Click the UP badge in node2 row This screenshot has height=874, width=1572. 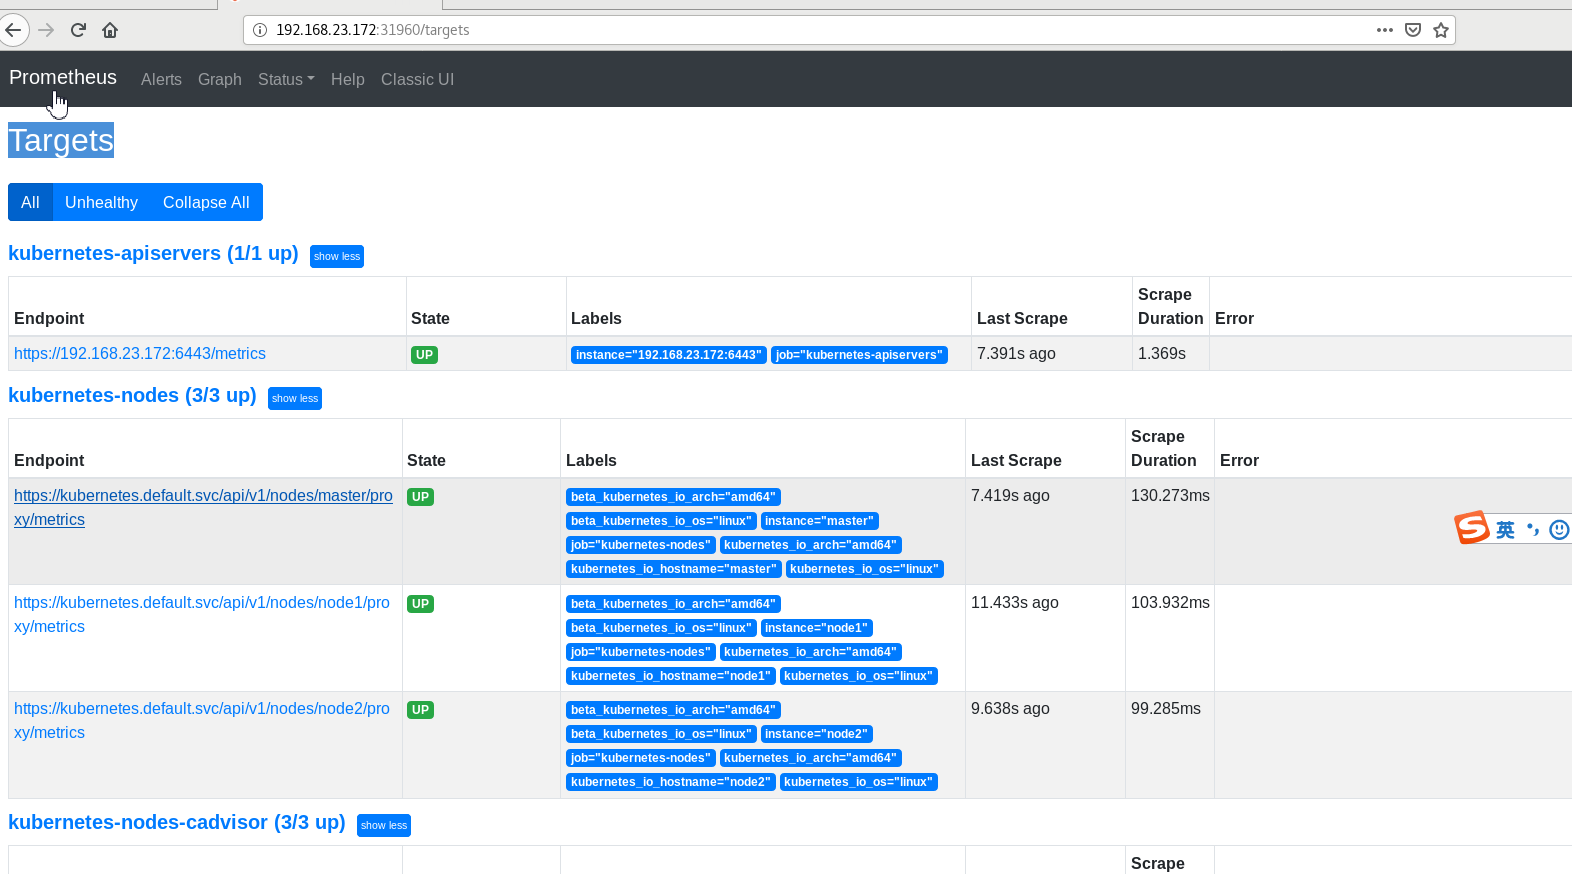pos(420,710)
